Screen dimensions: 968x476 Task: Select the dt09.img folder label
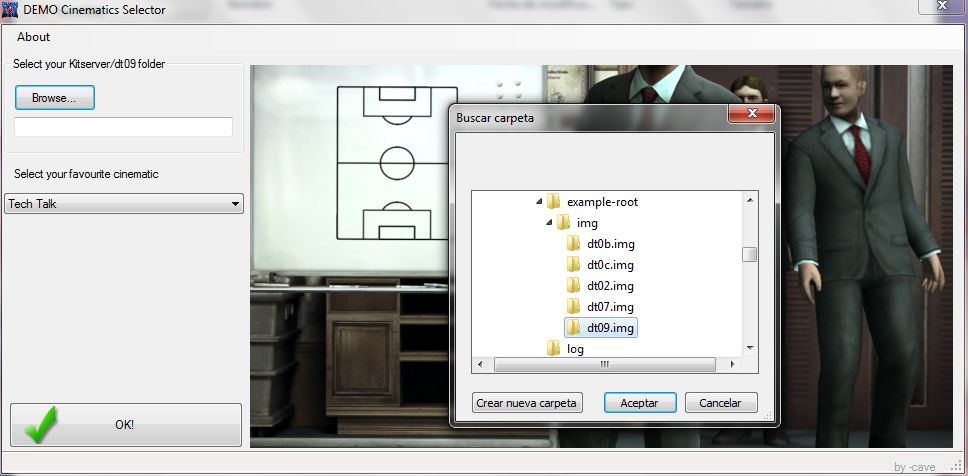point(610,328)
